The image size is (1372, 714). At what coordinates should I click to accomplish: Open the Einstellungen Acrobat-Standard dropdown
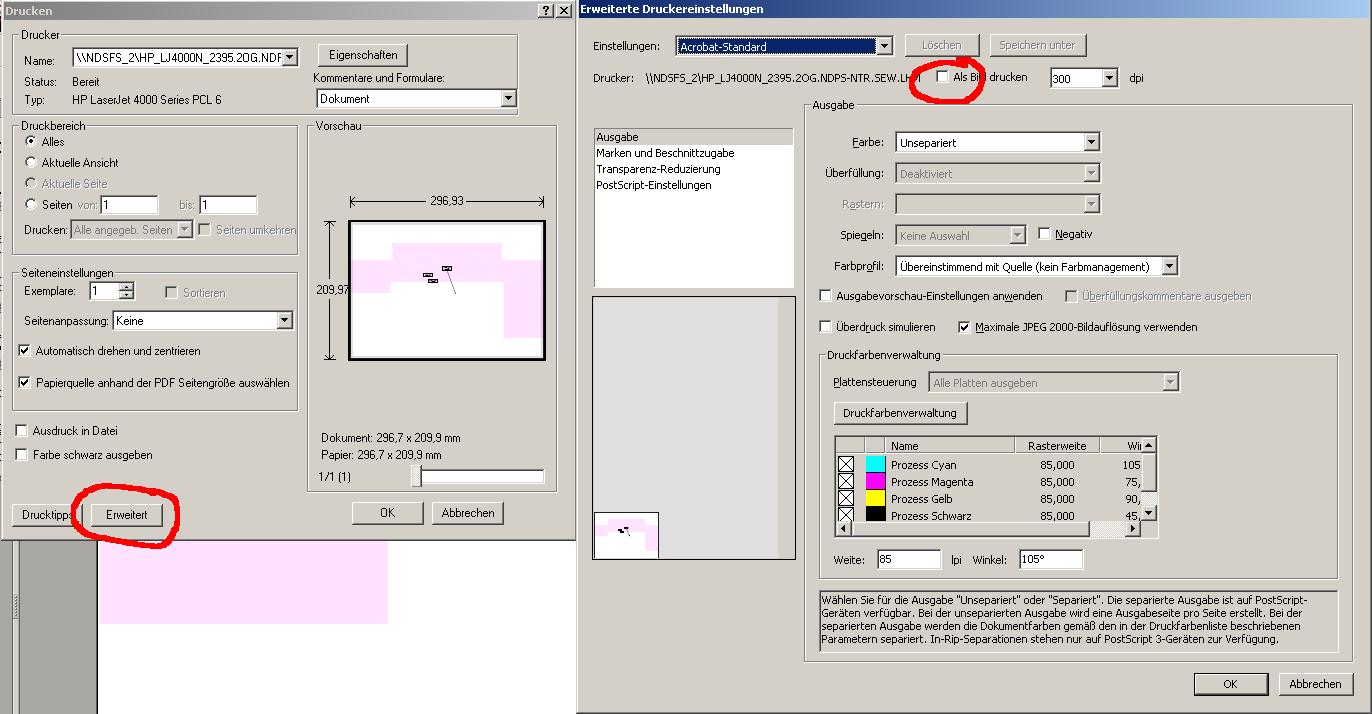point(884,46)
